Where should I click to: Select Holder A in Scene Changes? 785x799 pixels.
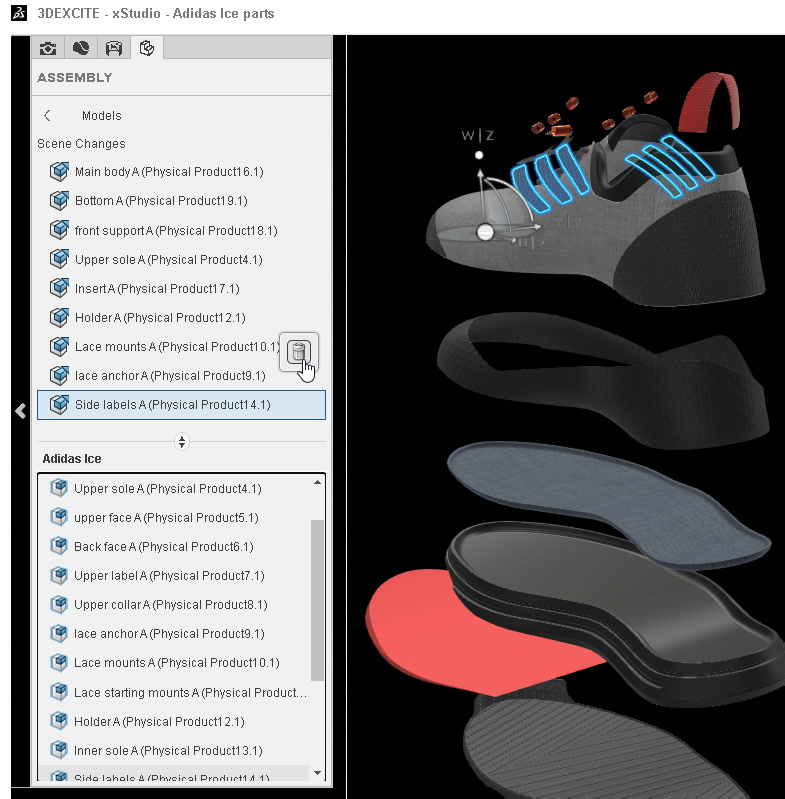pos(181,318)
